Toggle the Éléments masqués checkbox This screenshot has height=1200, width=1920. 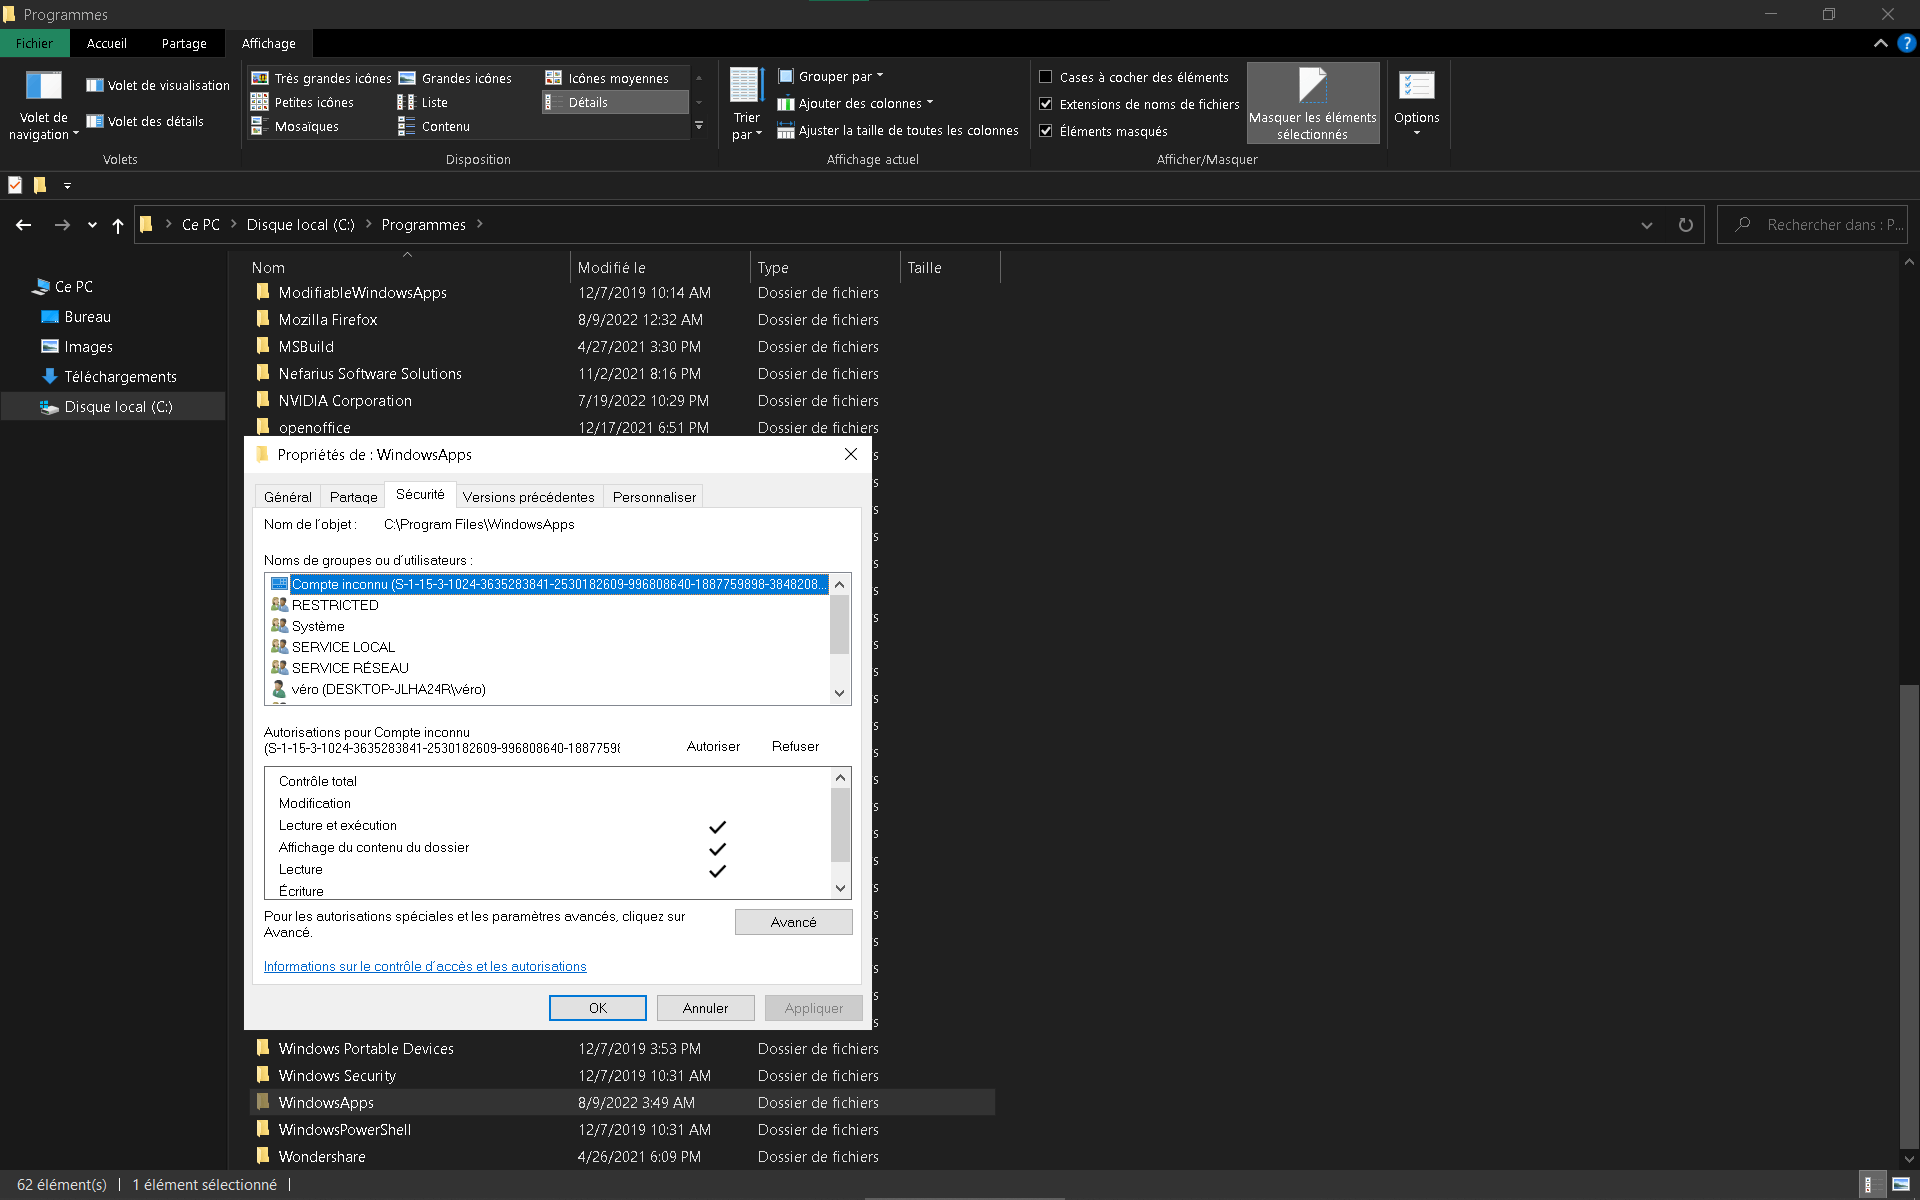(x=1046, y=131)
